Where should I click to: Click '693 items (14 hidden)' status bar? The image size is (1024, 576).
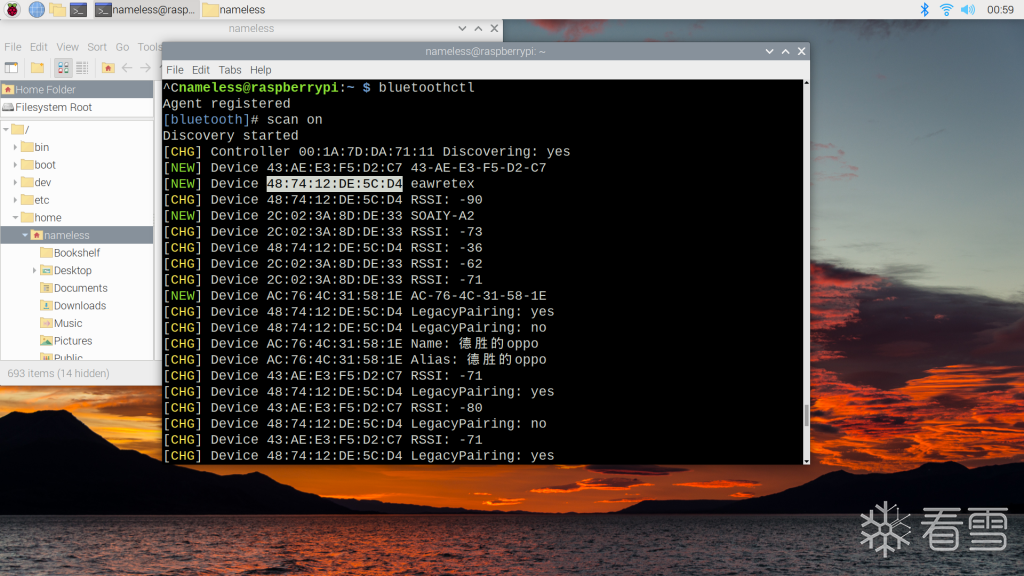58,374
